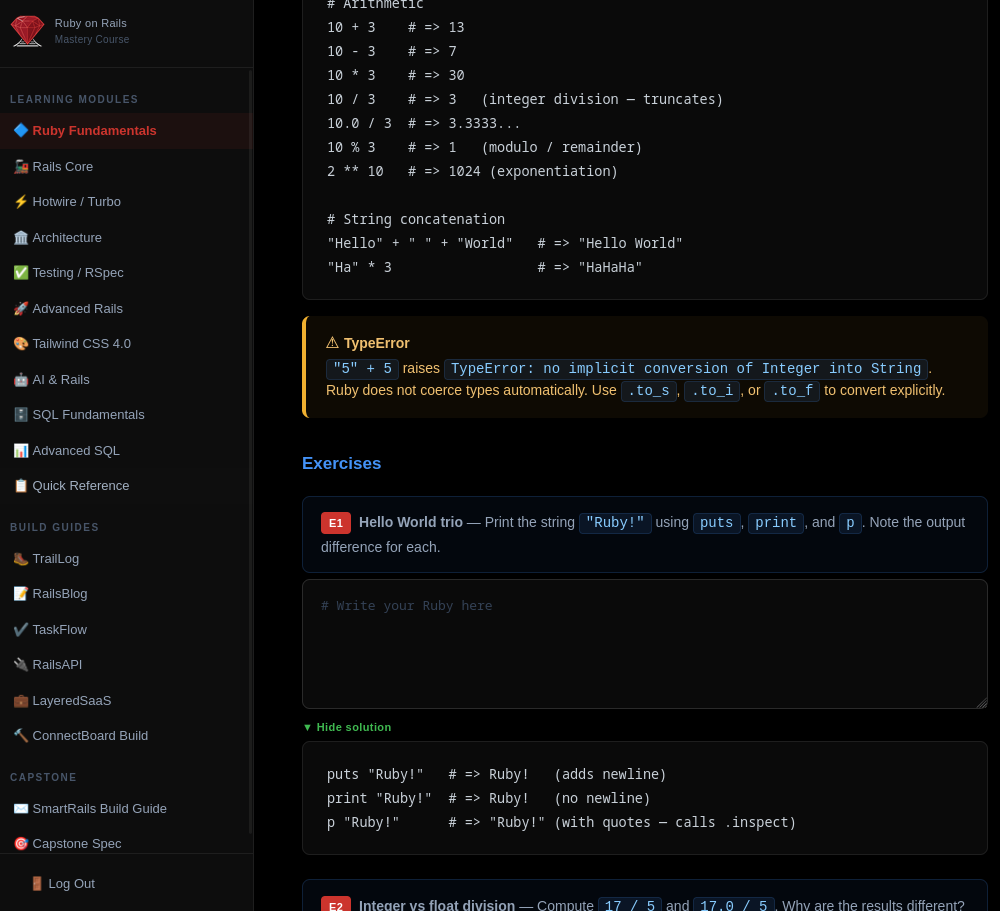Image resolution: width=1000 pixels, height=911 pixels.
Task: Open the TrailLog build guide
Action: 126,558
